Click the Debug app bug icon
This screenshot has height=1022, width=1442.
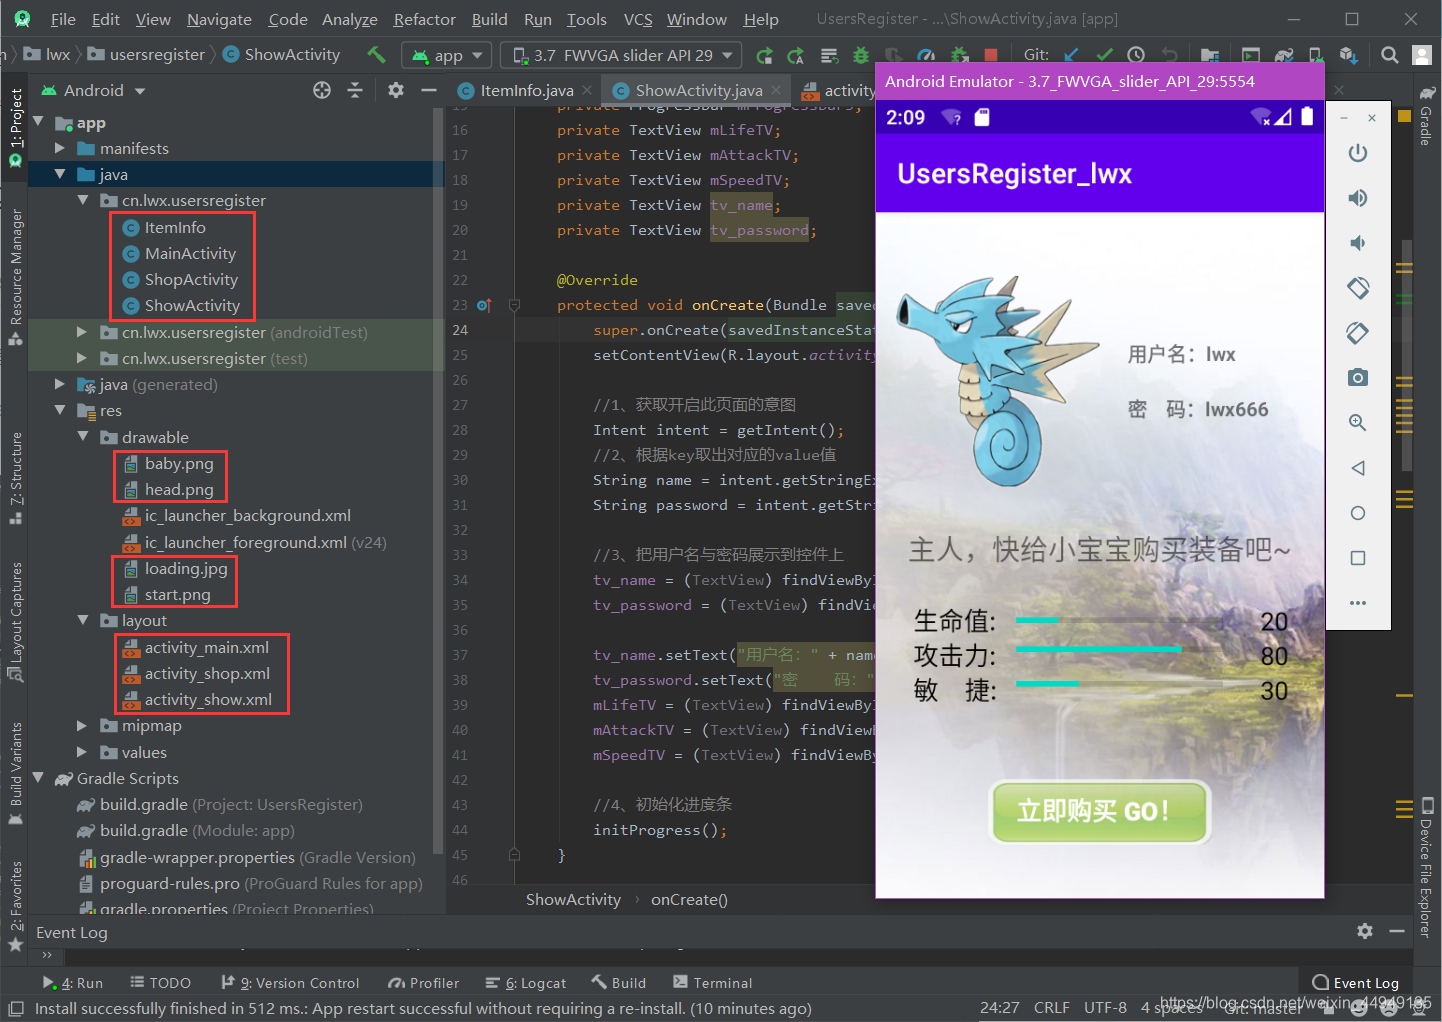tap(860, 55)
